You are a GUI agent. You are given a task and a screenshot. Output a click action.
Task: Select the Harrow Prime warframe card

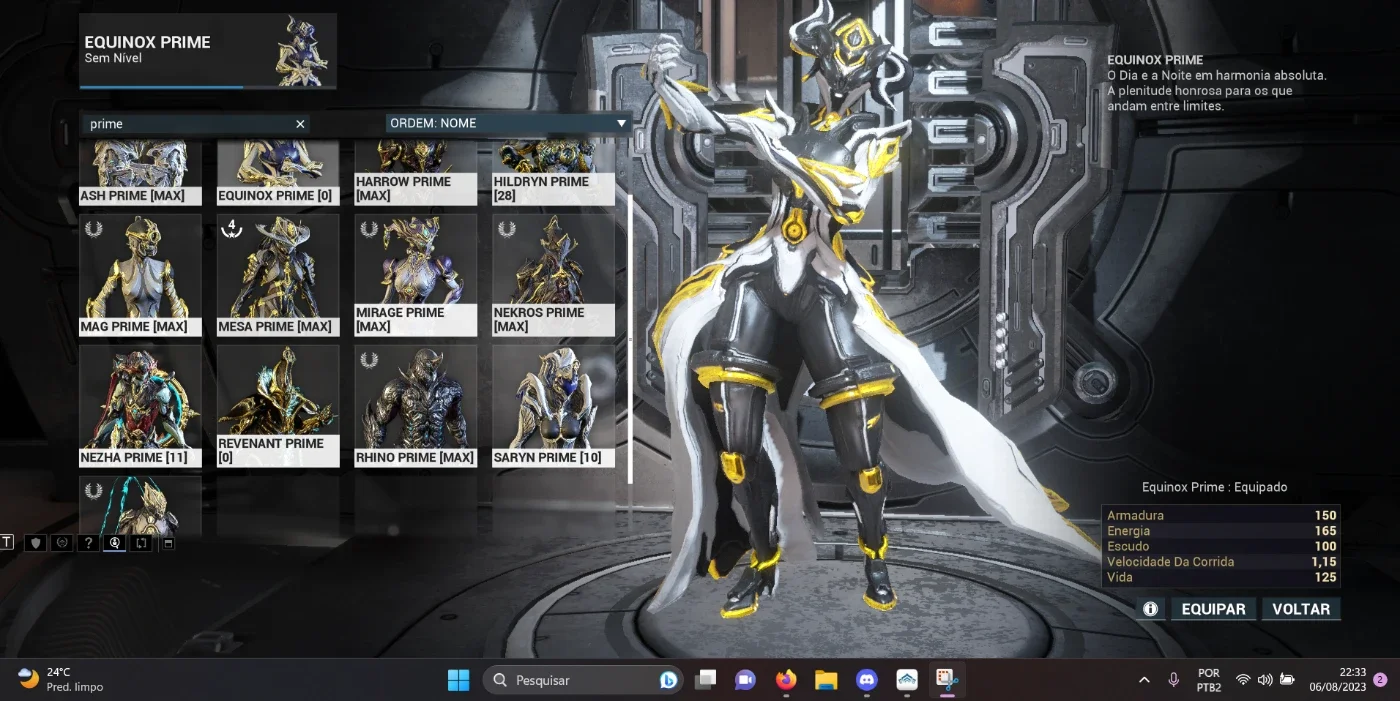pyautogui.click(x=416, y=175)
